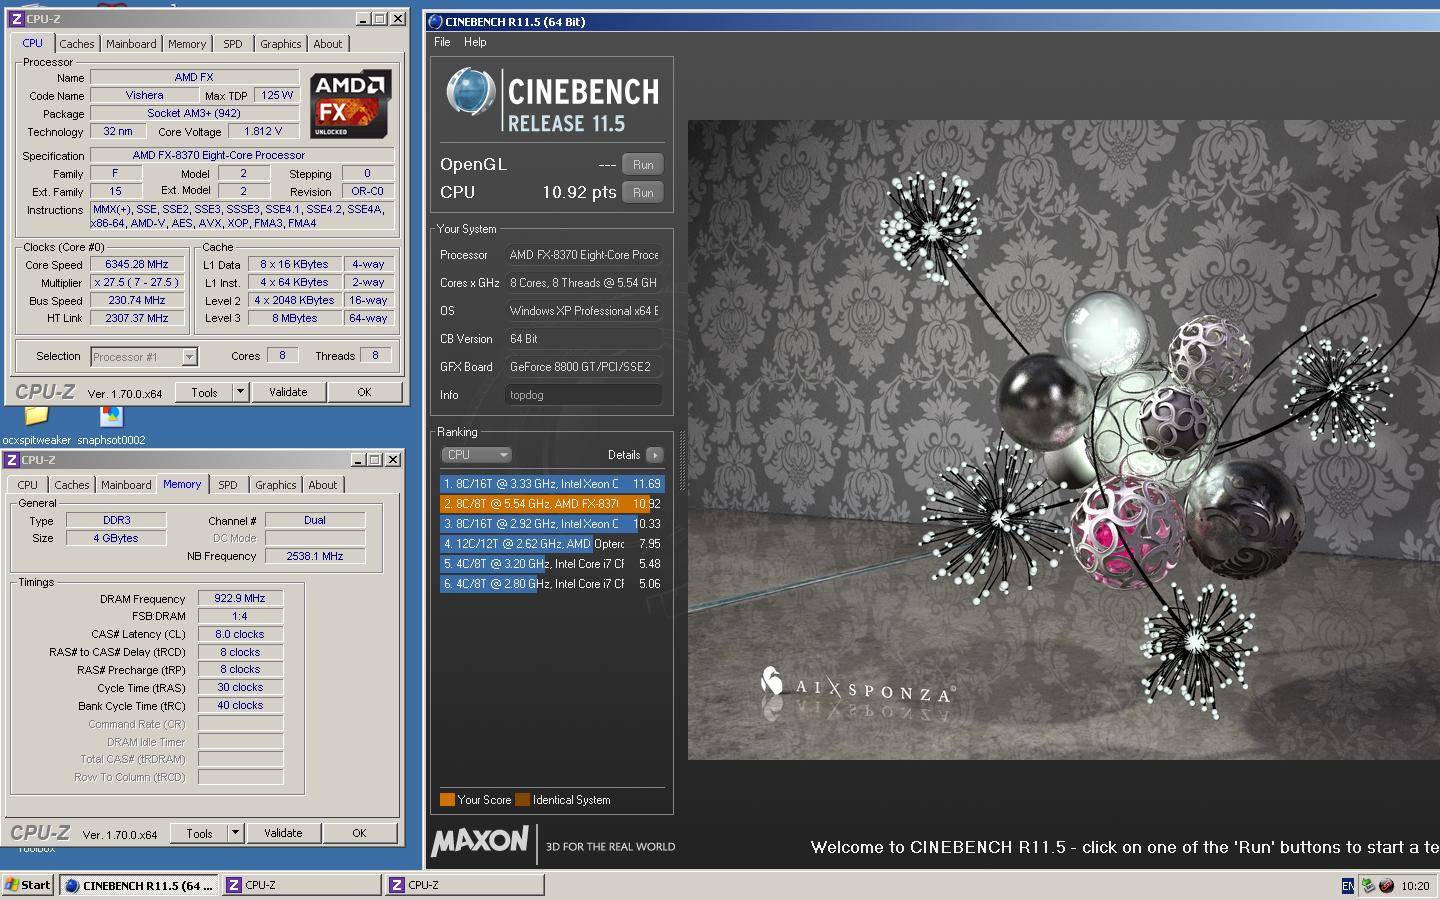The image size is (1440, 900).
Task: Click the EN language indicator in system tray
Action: 1348,886
